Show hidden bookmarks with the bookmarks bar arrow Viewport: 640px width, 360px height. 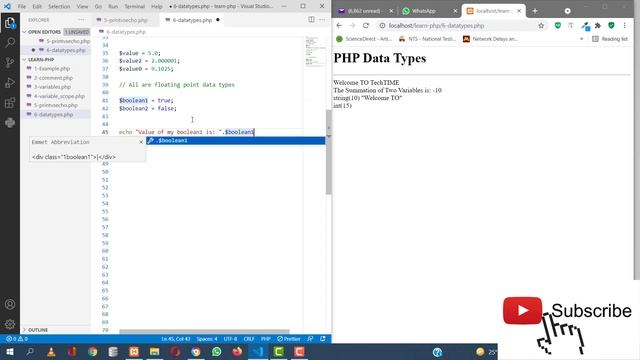tap(581, 39)
